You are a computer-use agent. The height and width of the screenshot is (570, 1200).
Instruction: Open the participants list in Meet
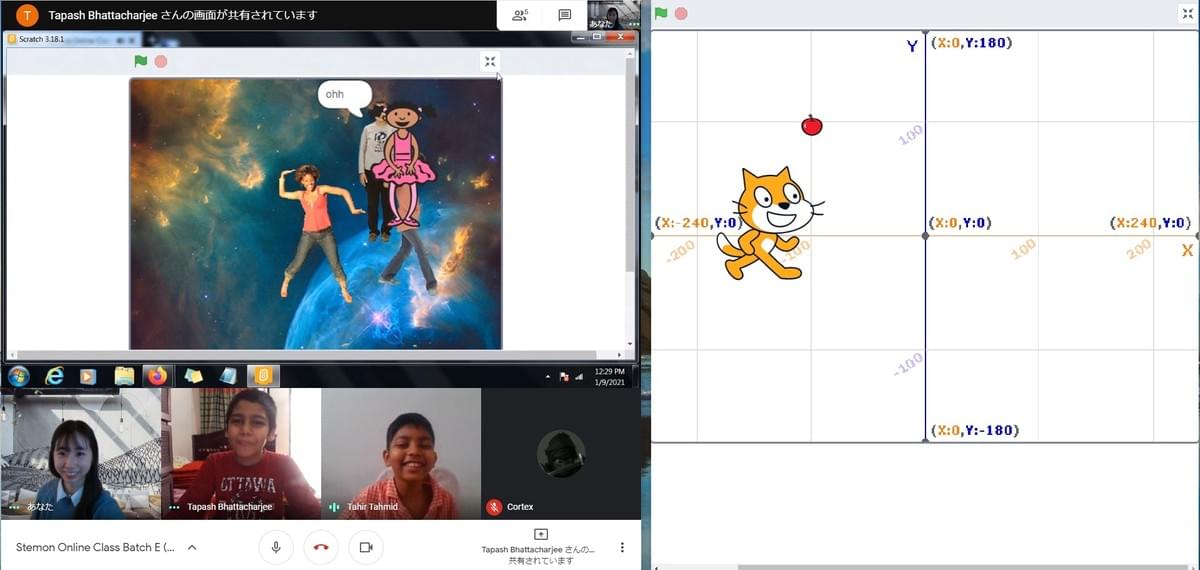[x=520, y=15]
